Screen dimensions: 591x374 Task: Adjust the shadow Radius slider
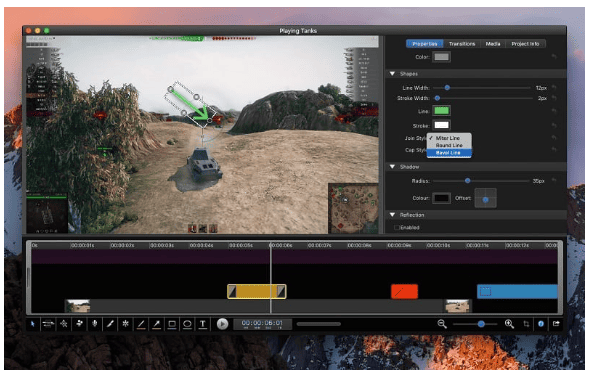click(x=481, y=181)
